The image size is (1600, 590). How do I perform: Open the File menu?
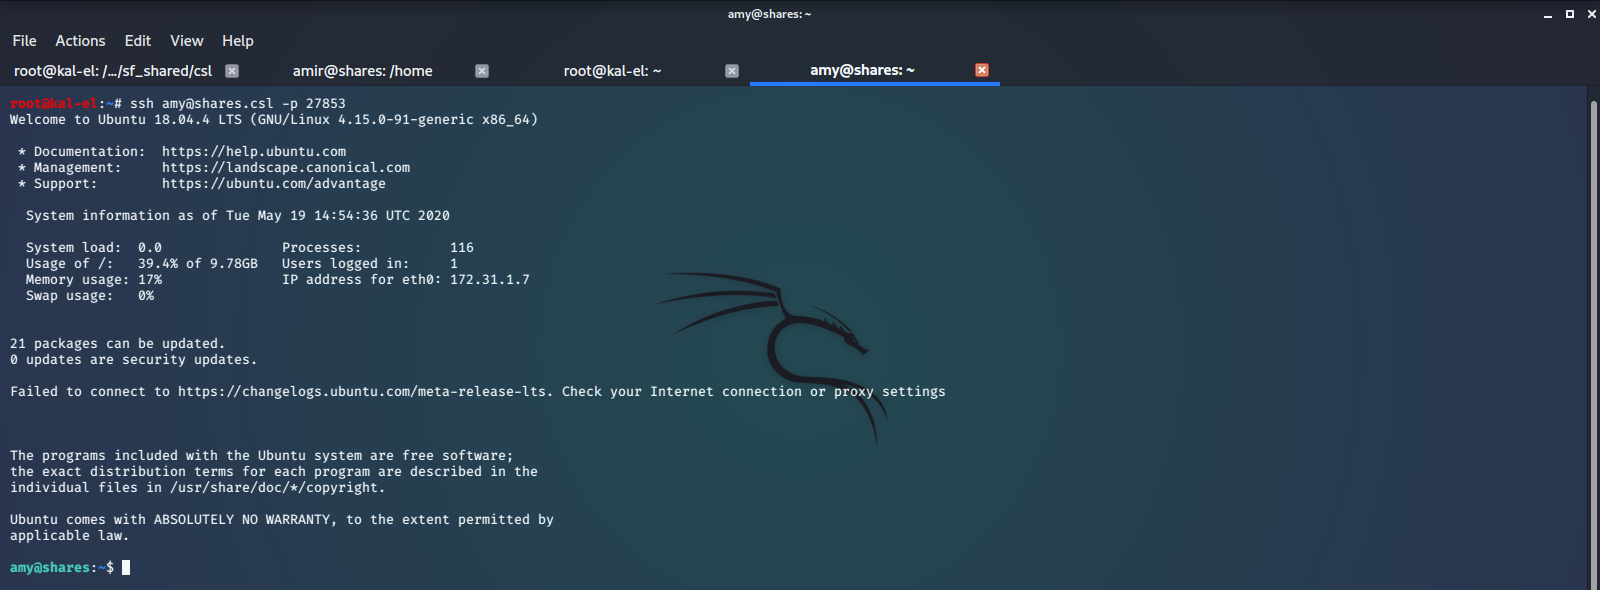tap(24, 41)
